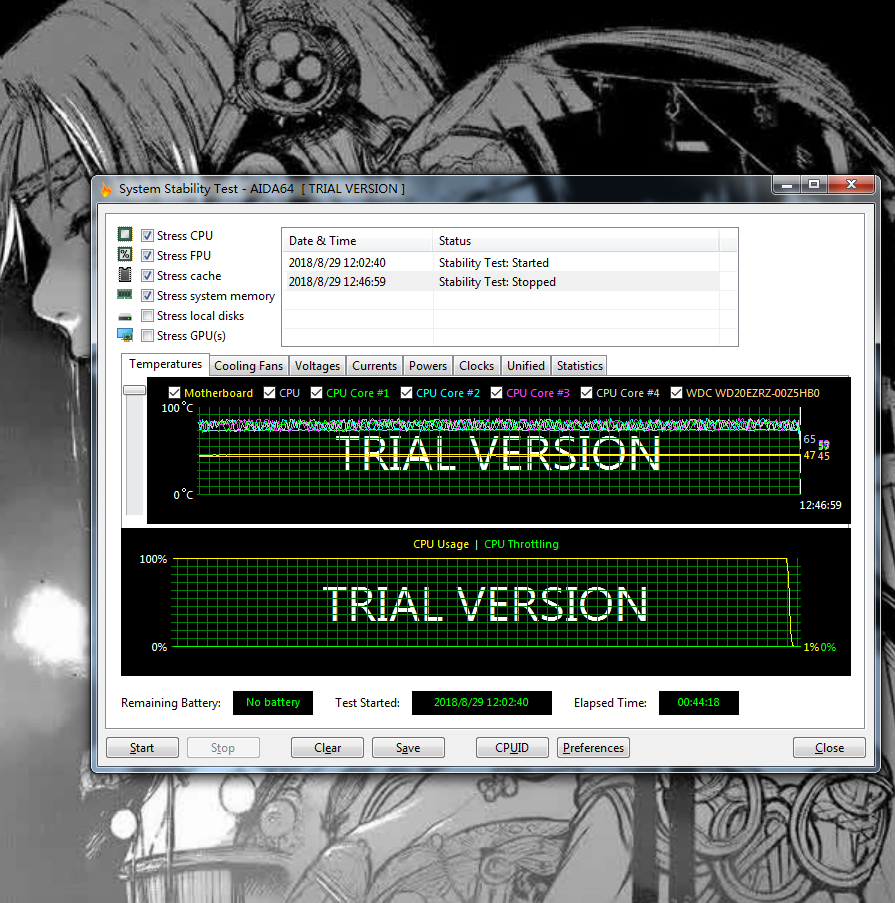
Task: Toggle CPU Core #4 graph checkbox
Action: tap(586, 393)
